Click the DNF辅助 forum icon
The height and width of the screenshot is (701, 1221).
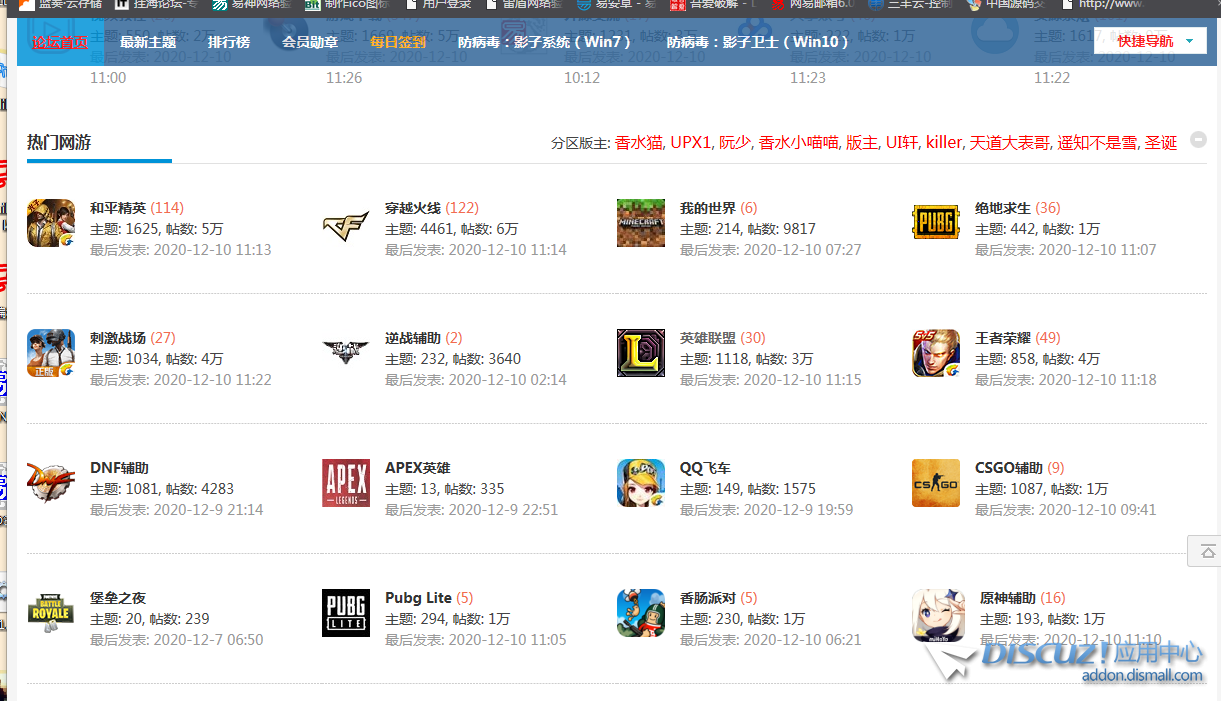[x=51, y=483]
